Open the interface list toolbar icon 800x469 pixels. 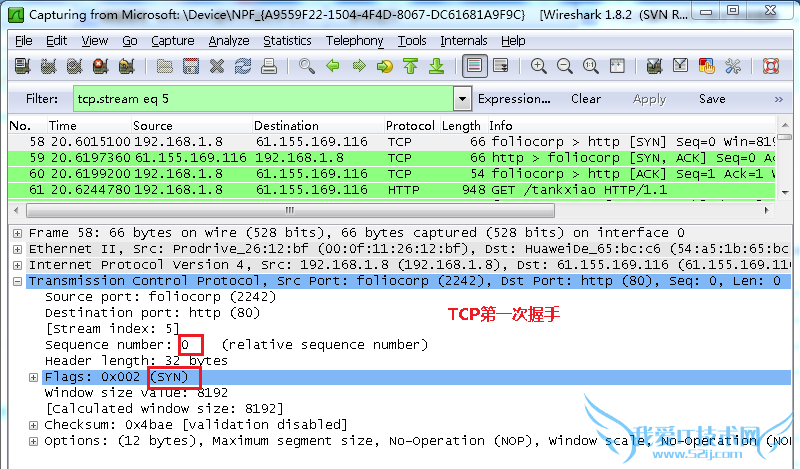pos(22,66)
